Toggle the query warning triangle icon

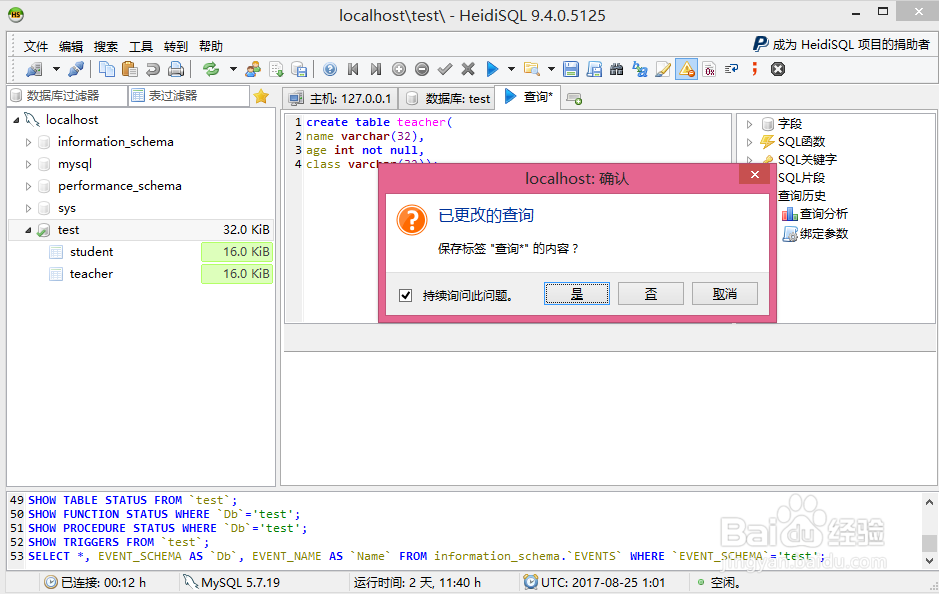tap(686, 69)
